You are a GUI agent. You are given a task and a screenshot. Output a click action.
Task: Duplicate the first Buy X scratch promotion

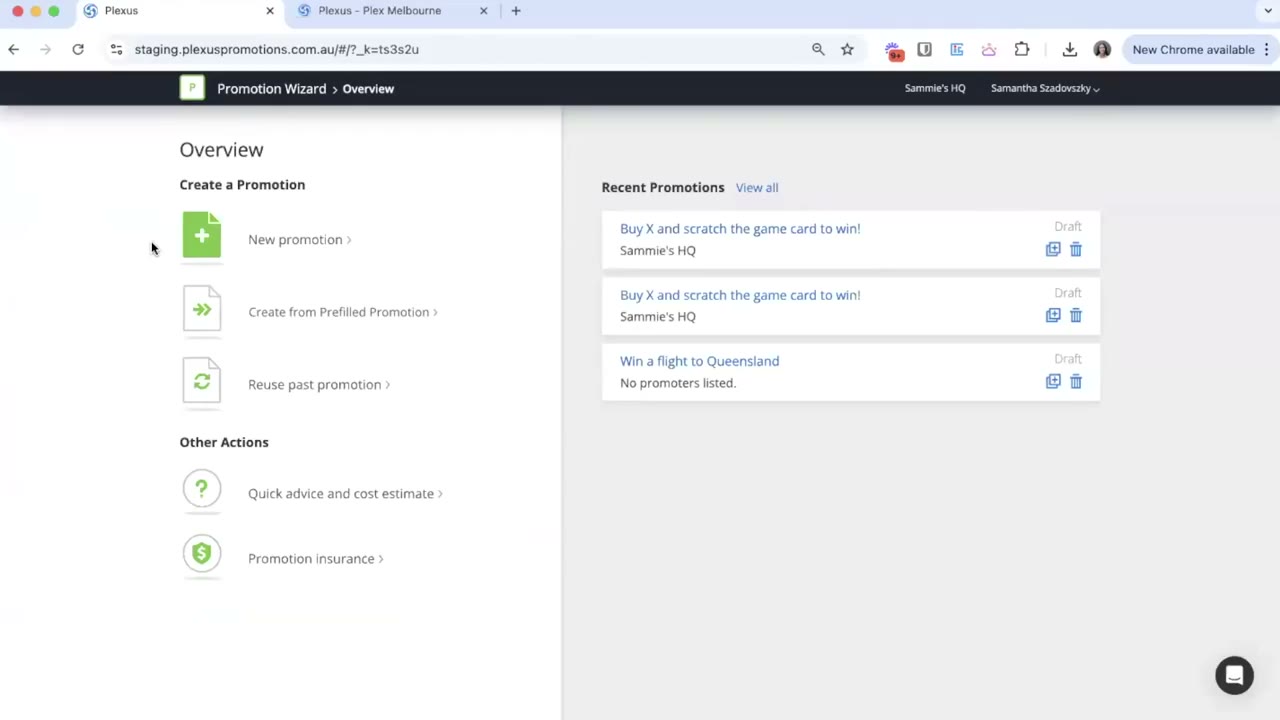[x=1053, y=249]
